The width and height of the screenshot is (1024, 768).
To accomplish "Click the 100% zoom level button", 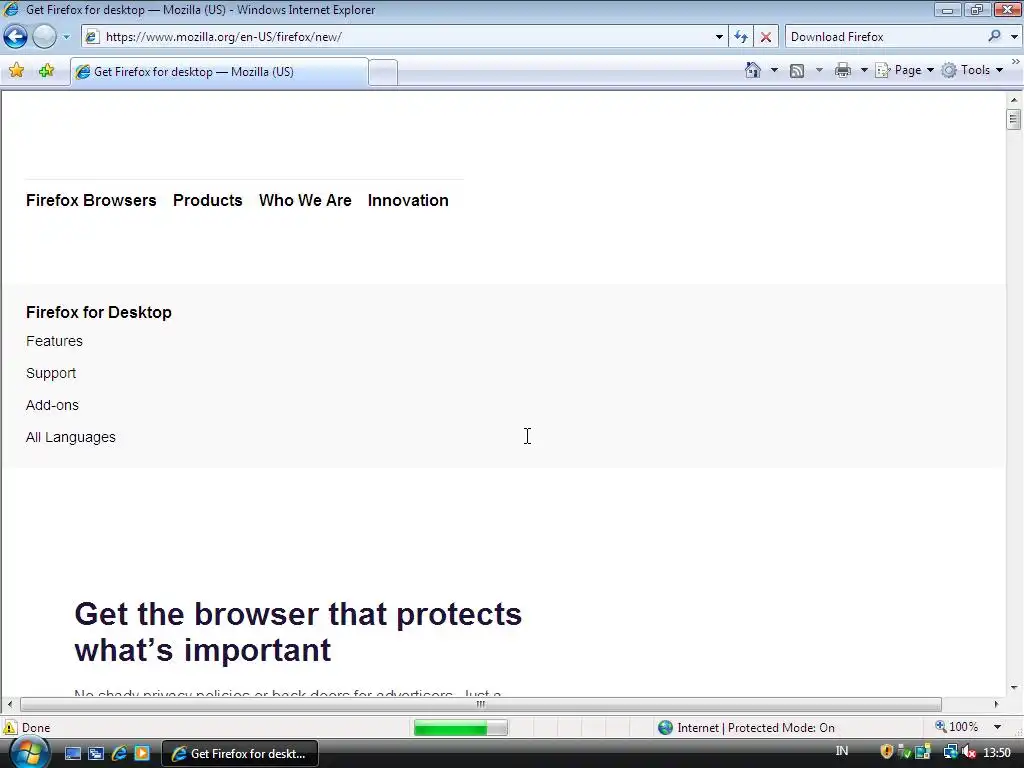I will point(957,727).
